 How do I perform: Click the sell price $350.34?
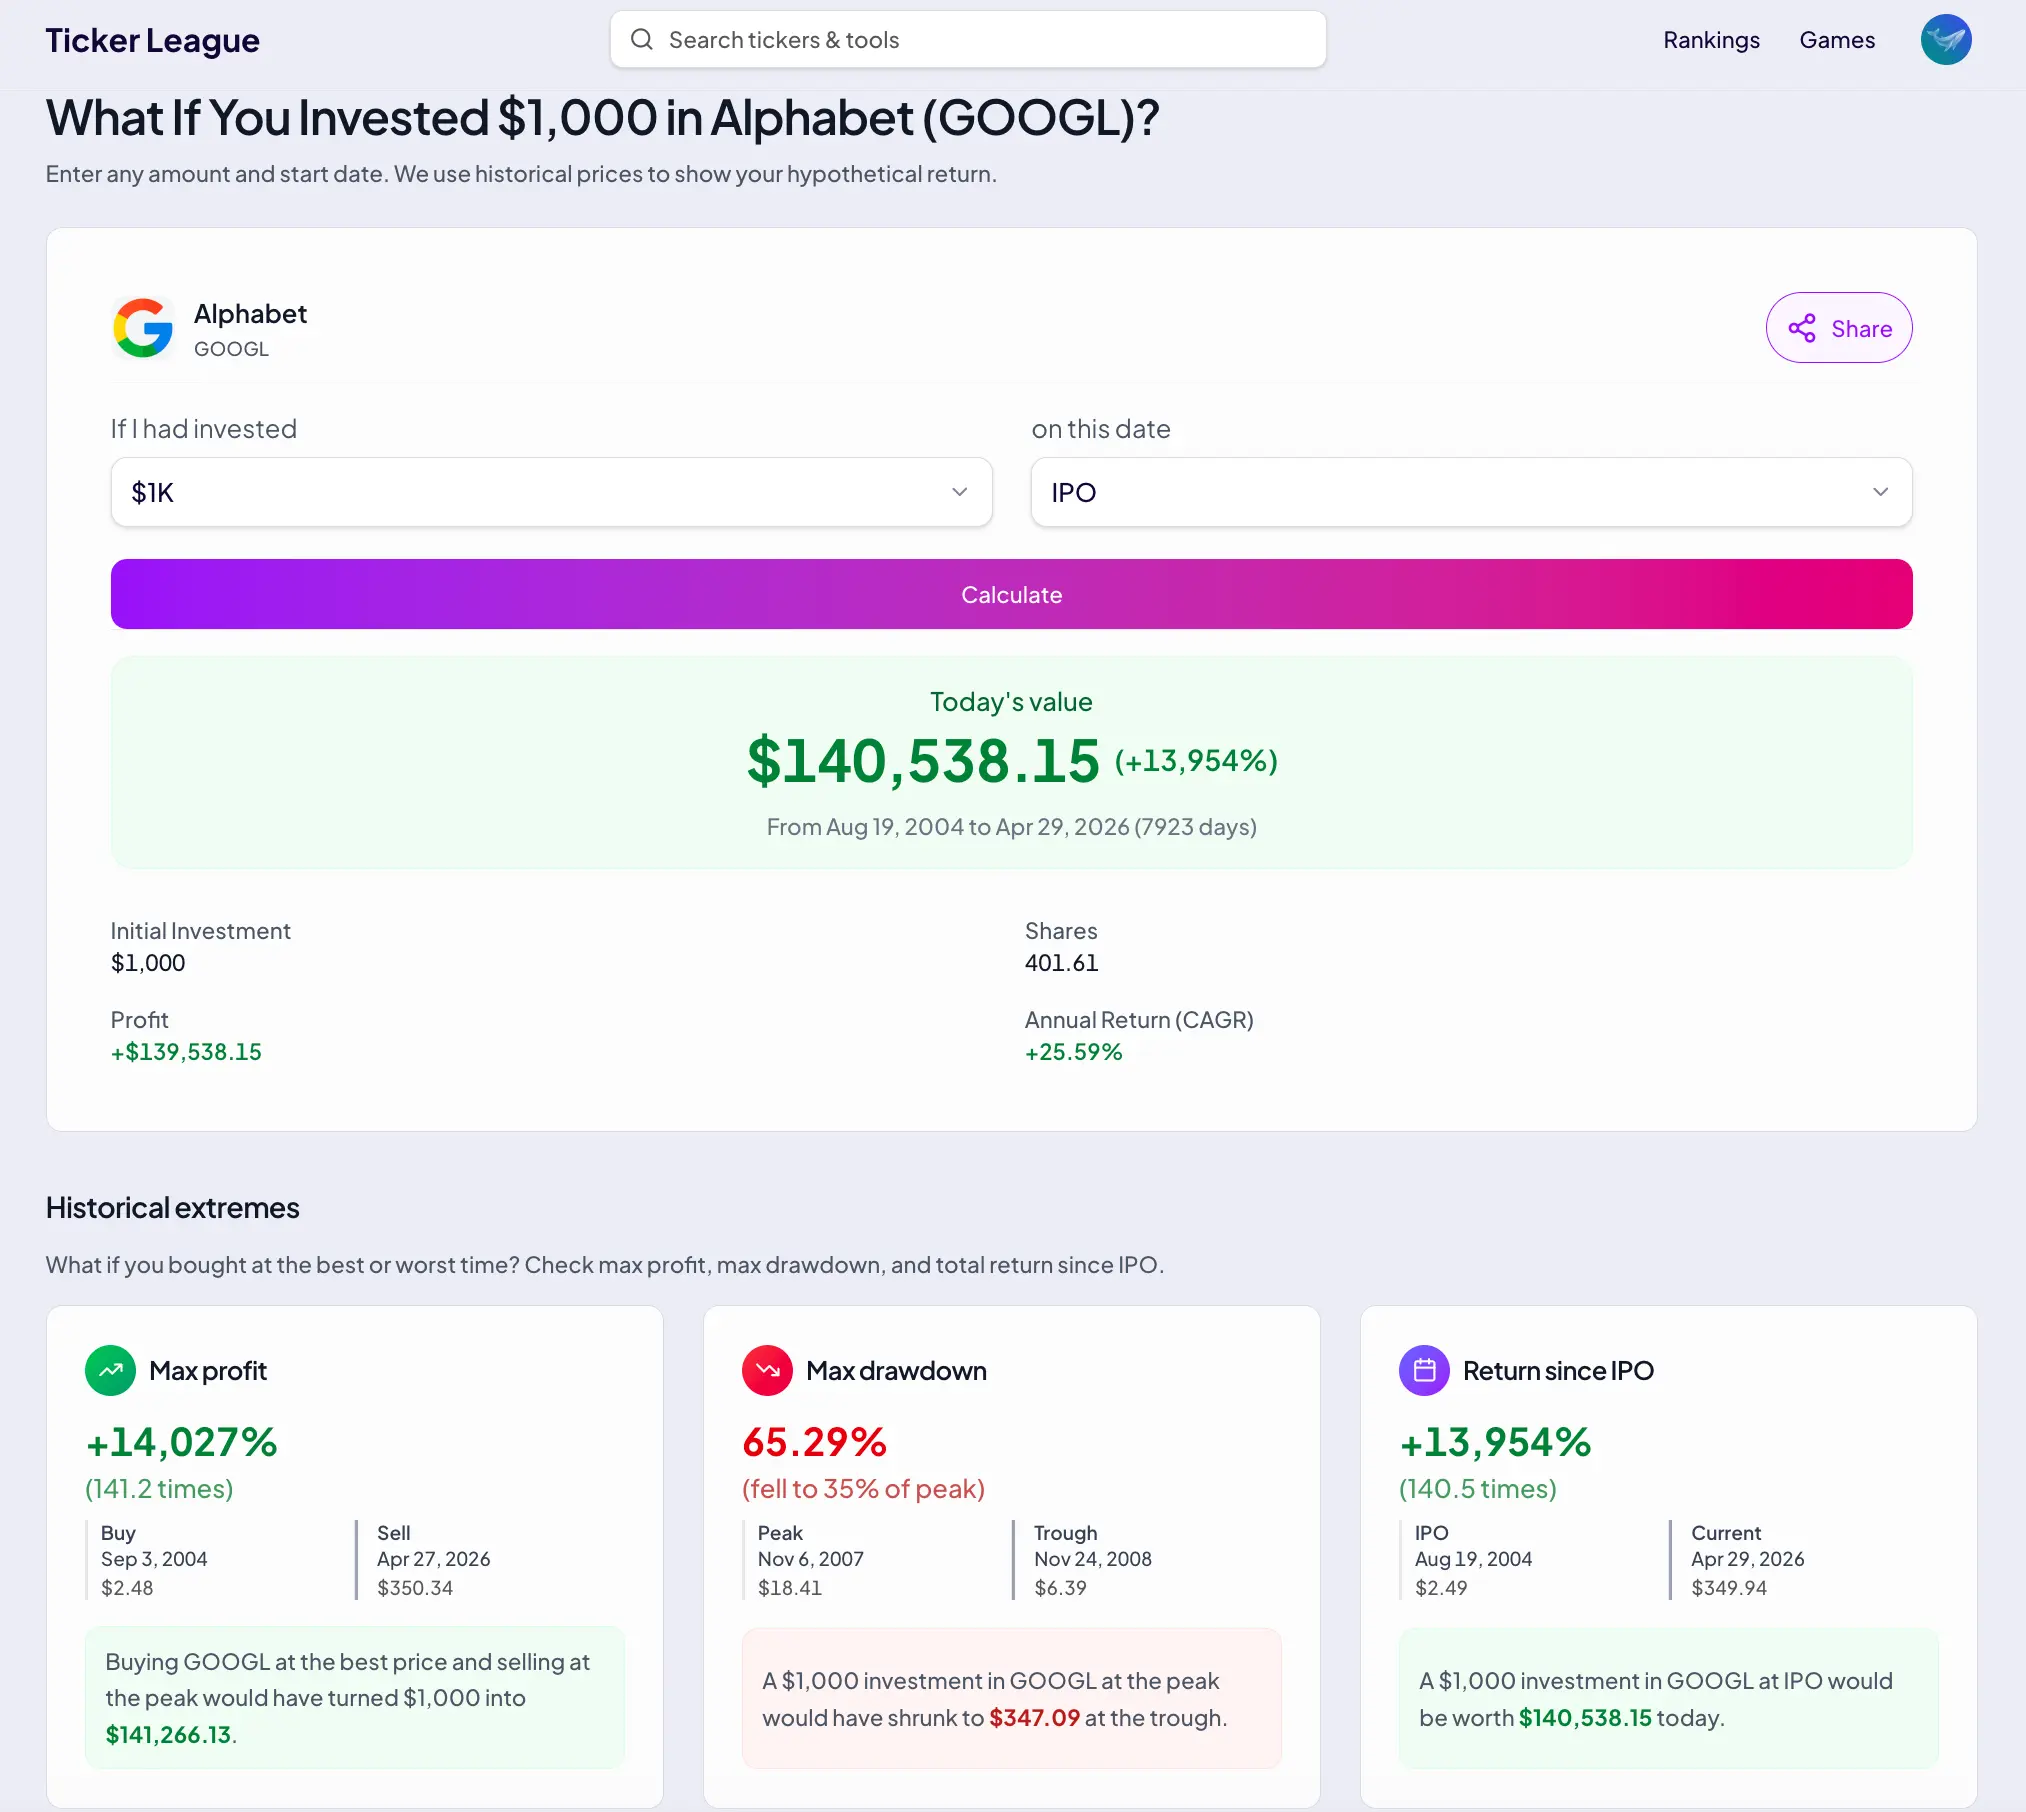click(415, 1588)
